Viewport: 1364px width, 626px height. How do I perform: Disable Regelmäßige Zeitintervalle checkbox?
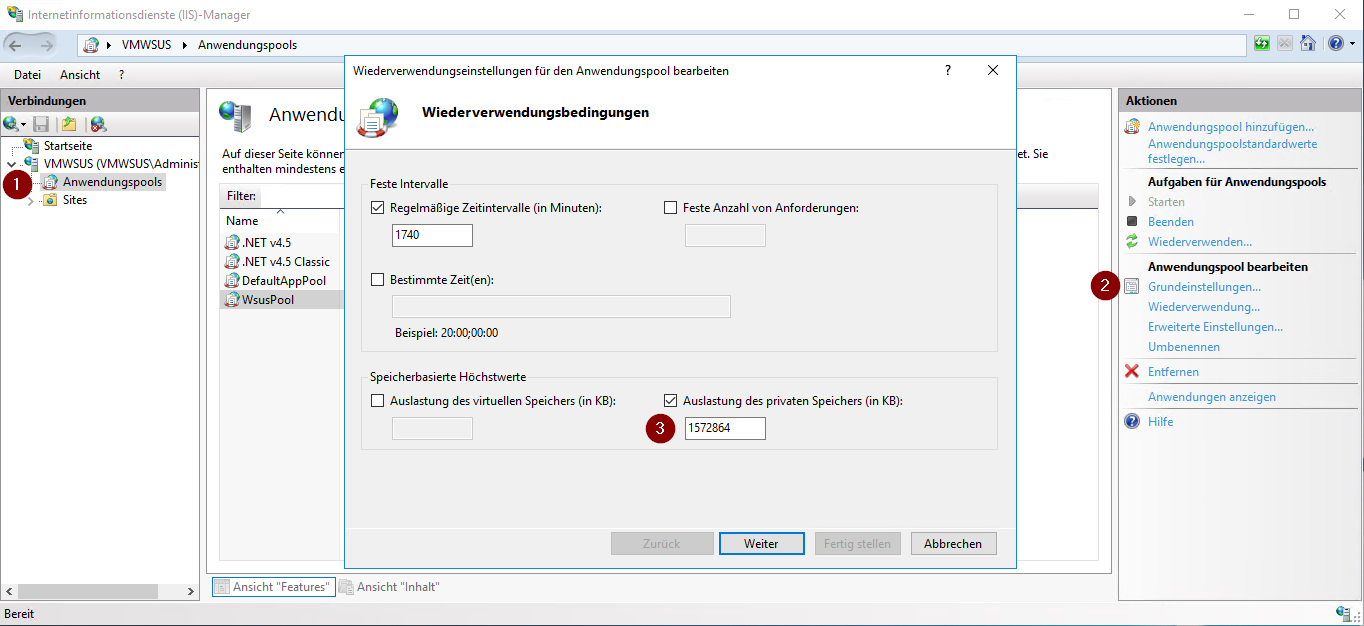pos(377,208)
